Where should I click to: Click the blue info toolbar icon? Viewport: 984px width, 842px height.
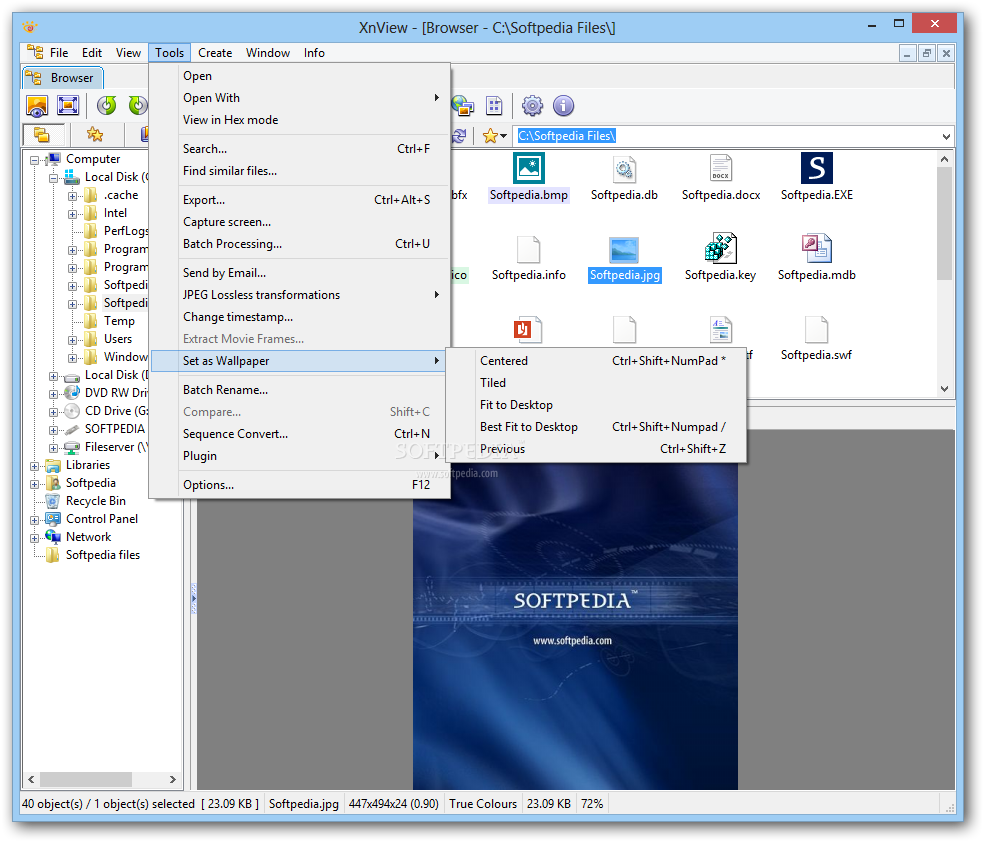pos(563,105)
